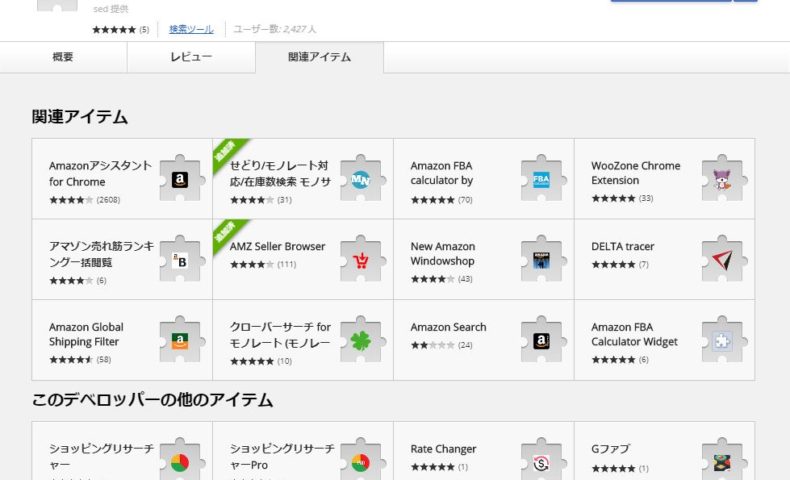Switch to the レビュー tab
The image size is (790, 480).
[191, 57]
